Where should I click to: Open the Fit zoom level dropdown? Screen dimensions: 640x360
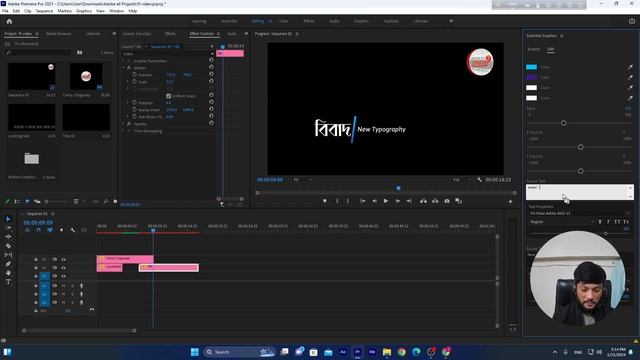(x=302, y=180)
